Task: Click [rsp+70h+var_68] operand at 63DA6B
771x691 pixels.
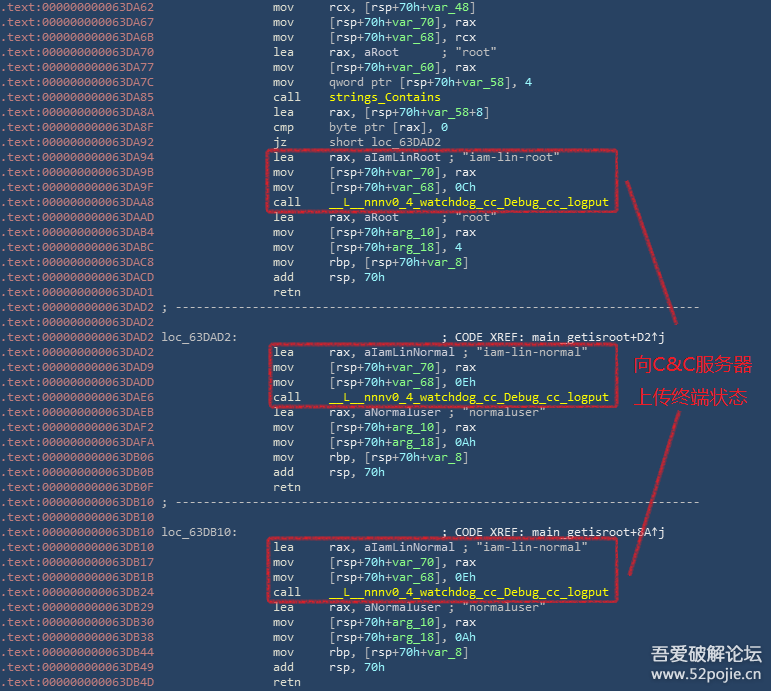Action: click(385, 37)
